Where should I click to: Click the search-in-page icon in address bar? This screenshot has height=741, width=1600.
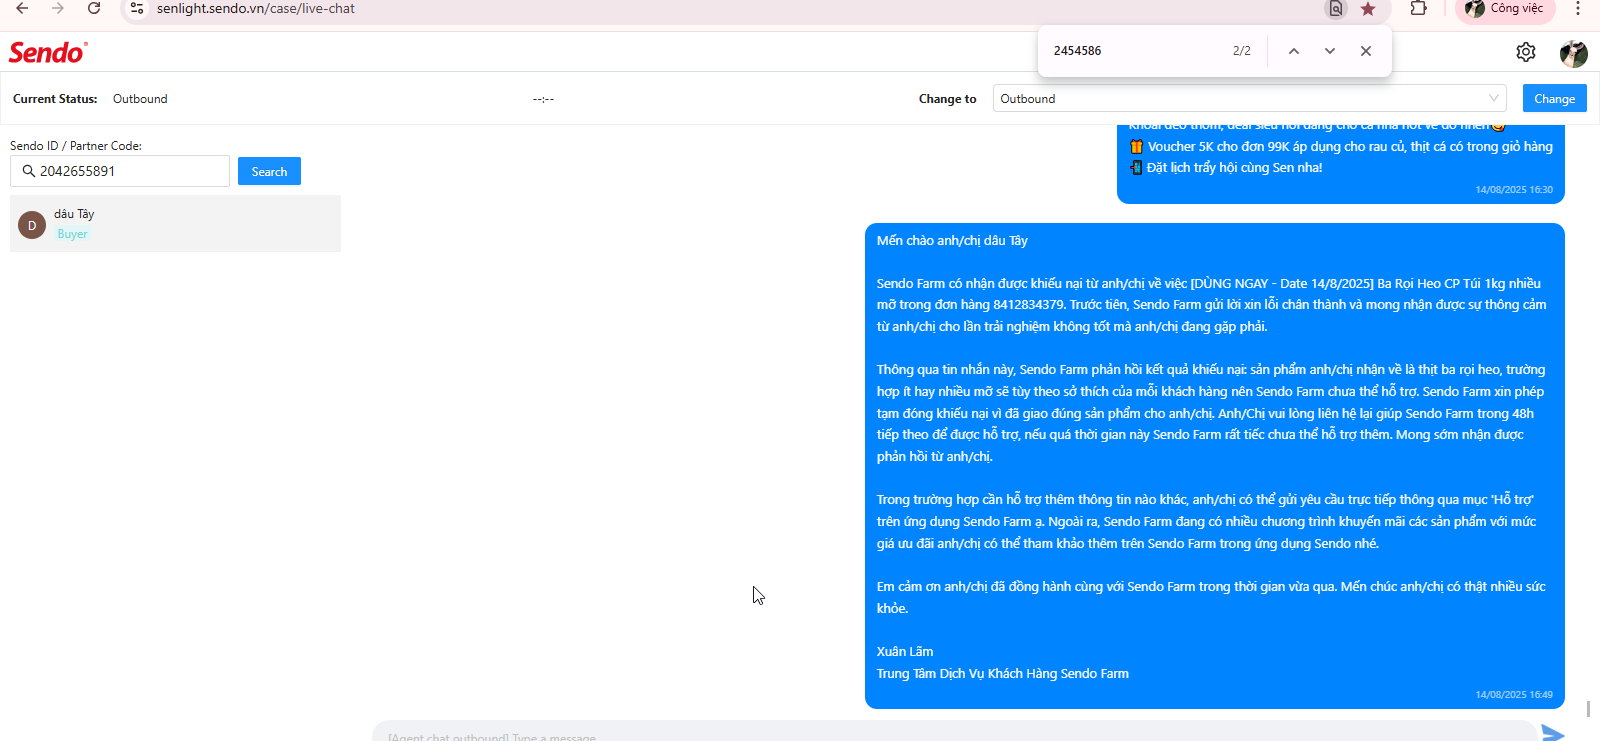coord(1336,9)
